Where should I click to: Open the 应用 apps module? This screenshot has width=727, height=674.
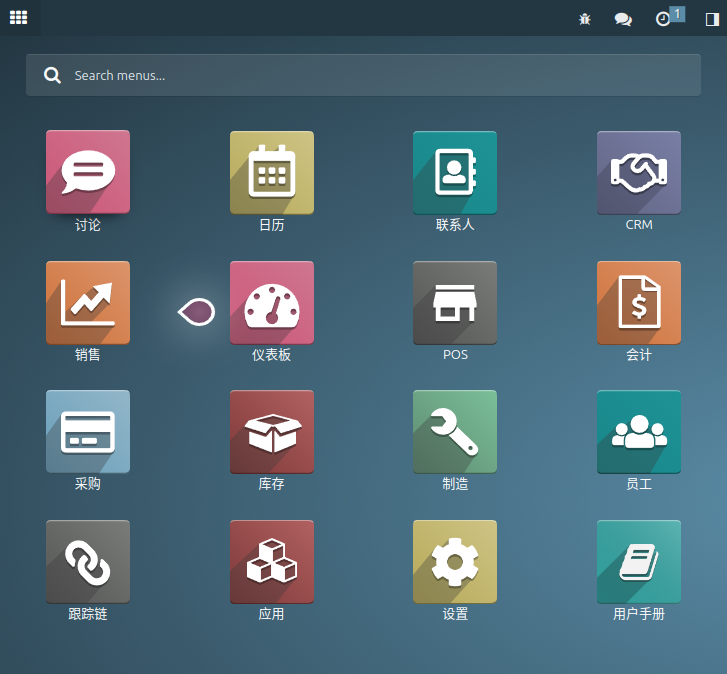[x=272, y=561]
